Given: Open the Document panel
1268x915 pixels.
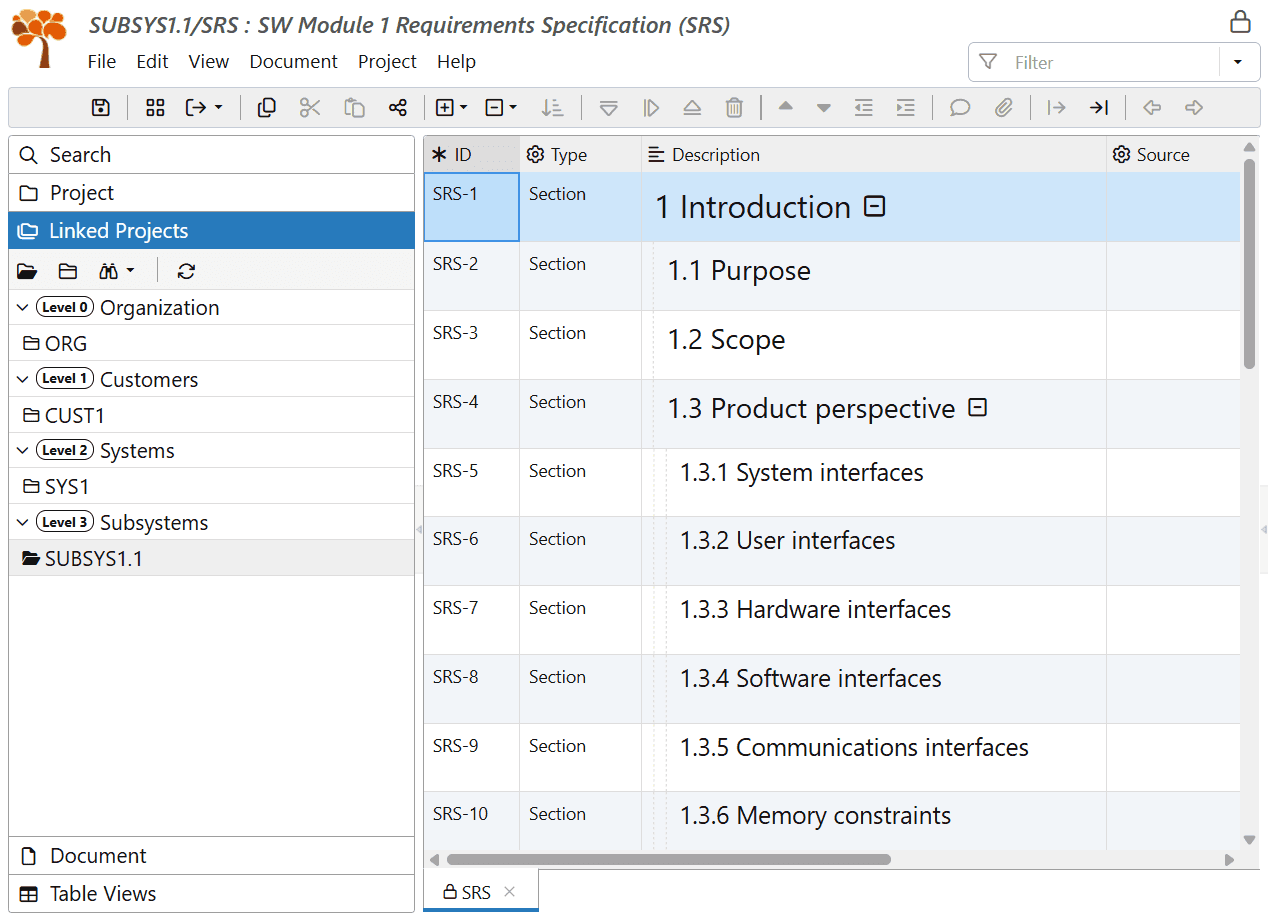Looking at the screenshot, I should (x=211, y=856).
